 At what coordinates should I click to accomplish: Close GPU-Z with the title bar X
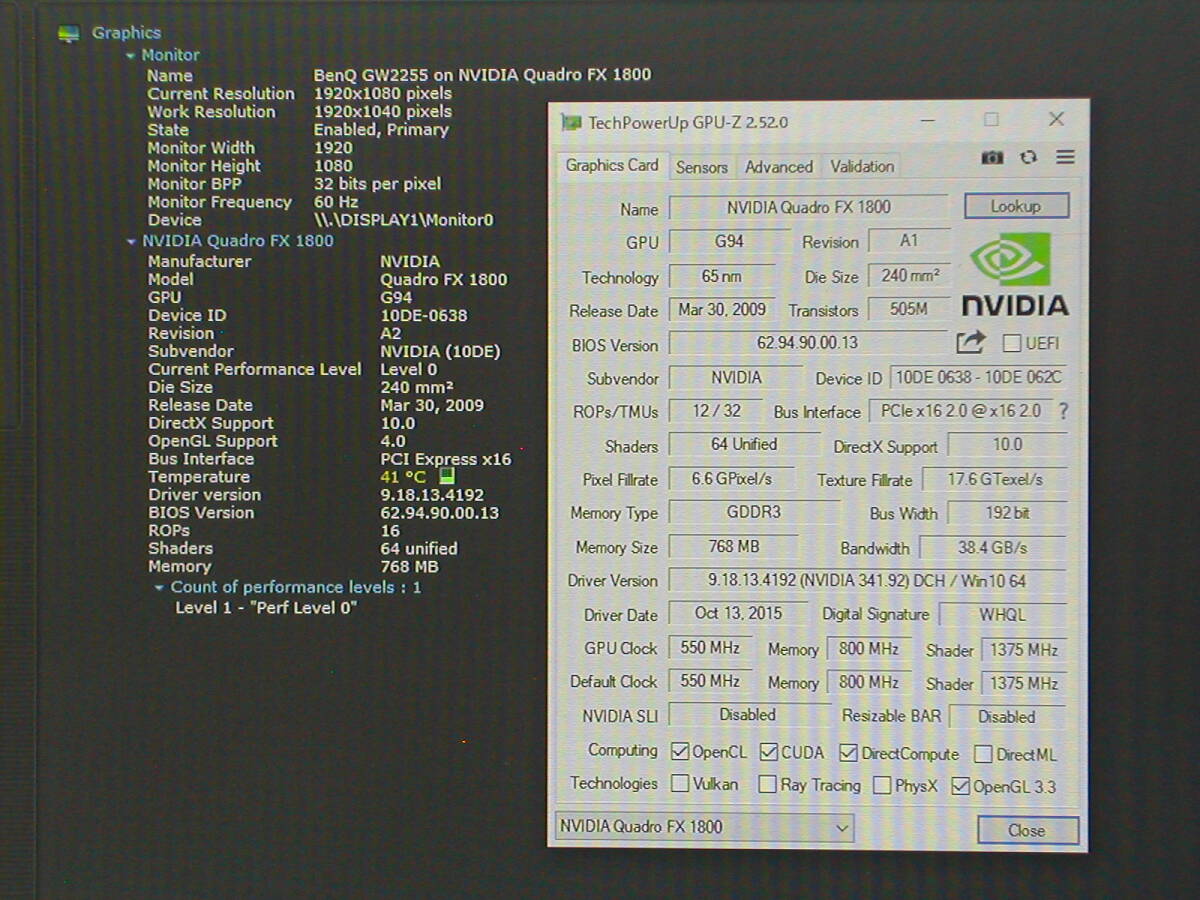pyautogui.click(x=1056, y=119)
